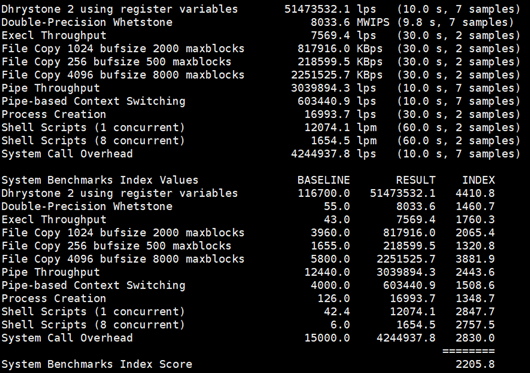530x373 pixels.
Task: Click '(10.0 s, 7 samples)' on System Call Overhead row
Action: 459,154
